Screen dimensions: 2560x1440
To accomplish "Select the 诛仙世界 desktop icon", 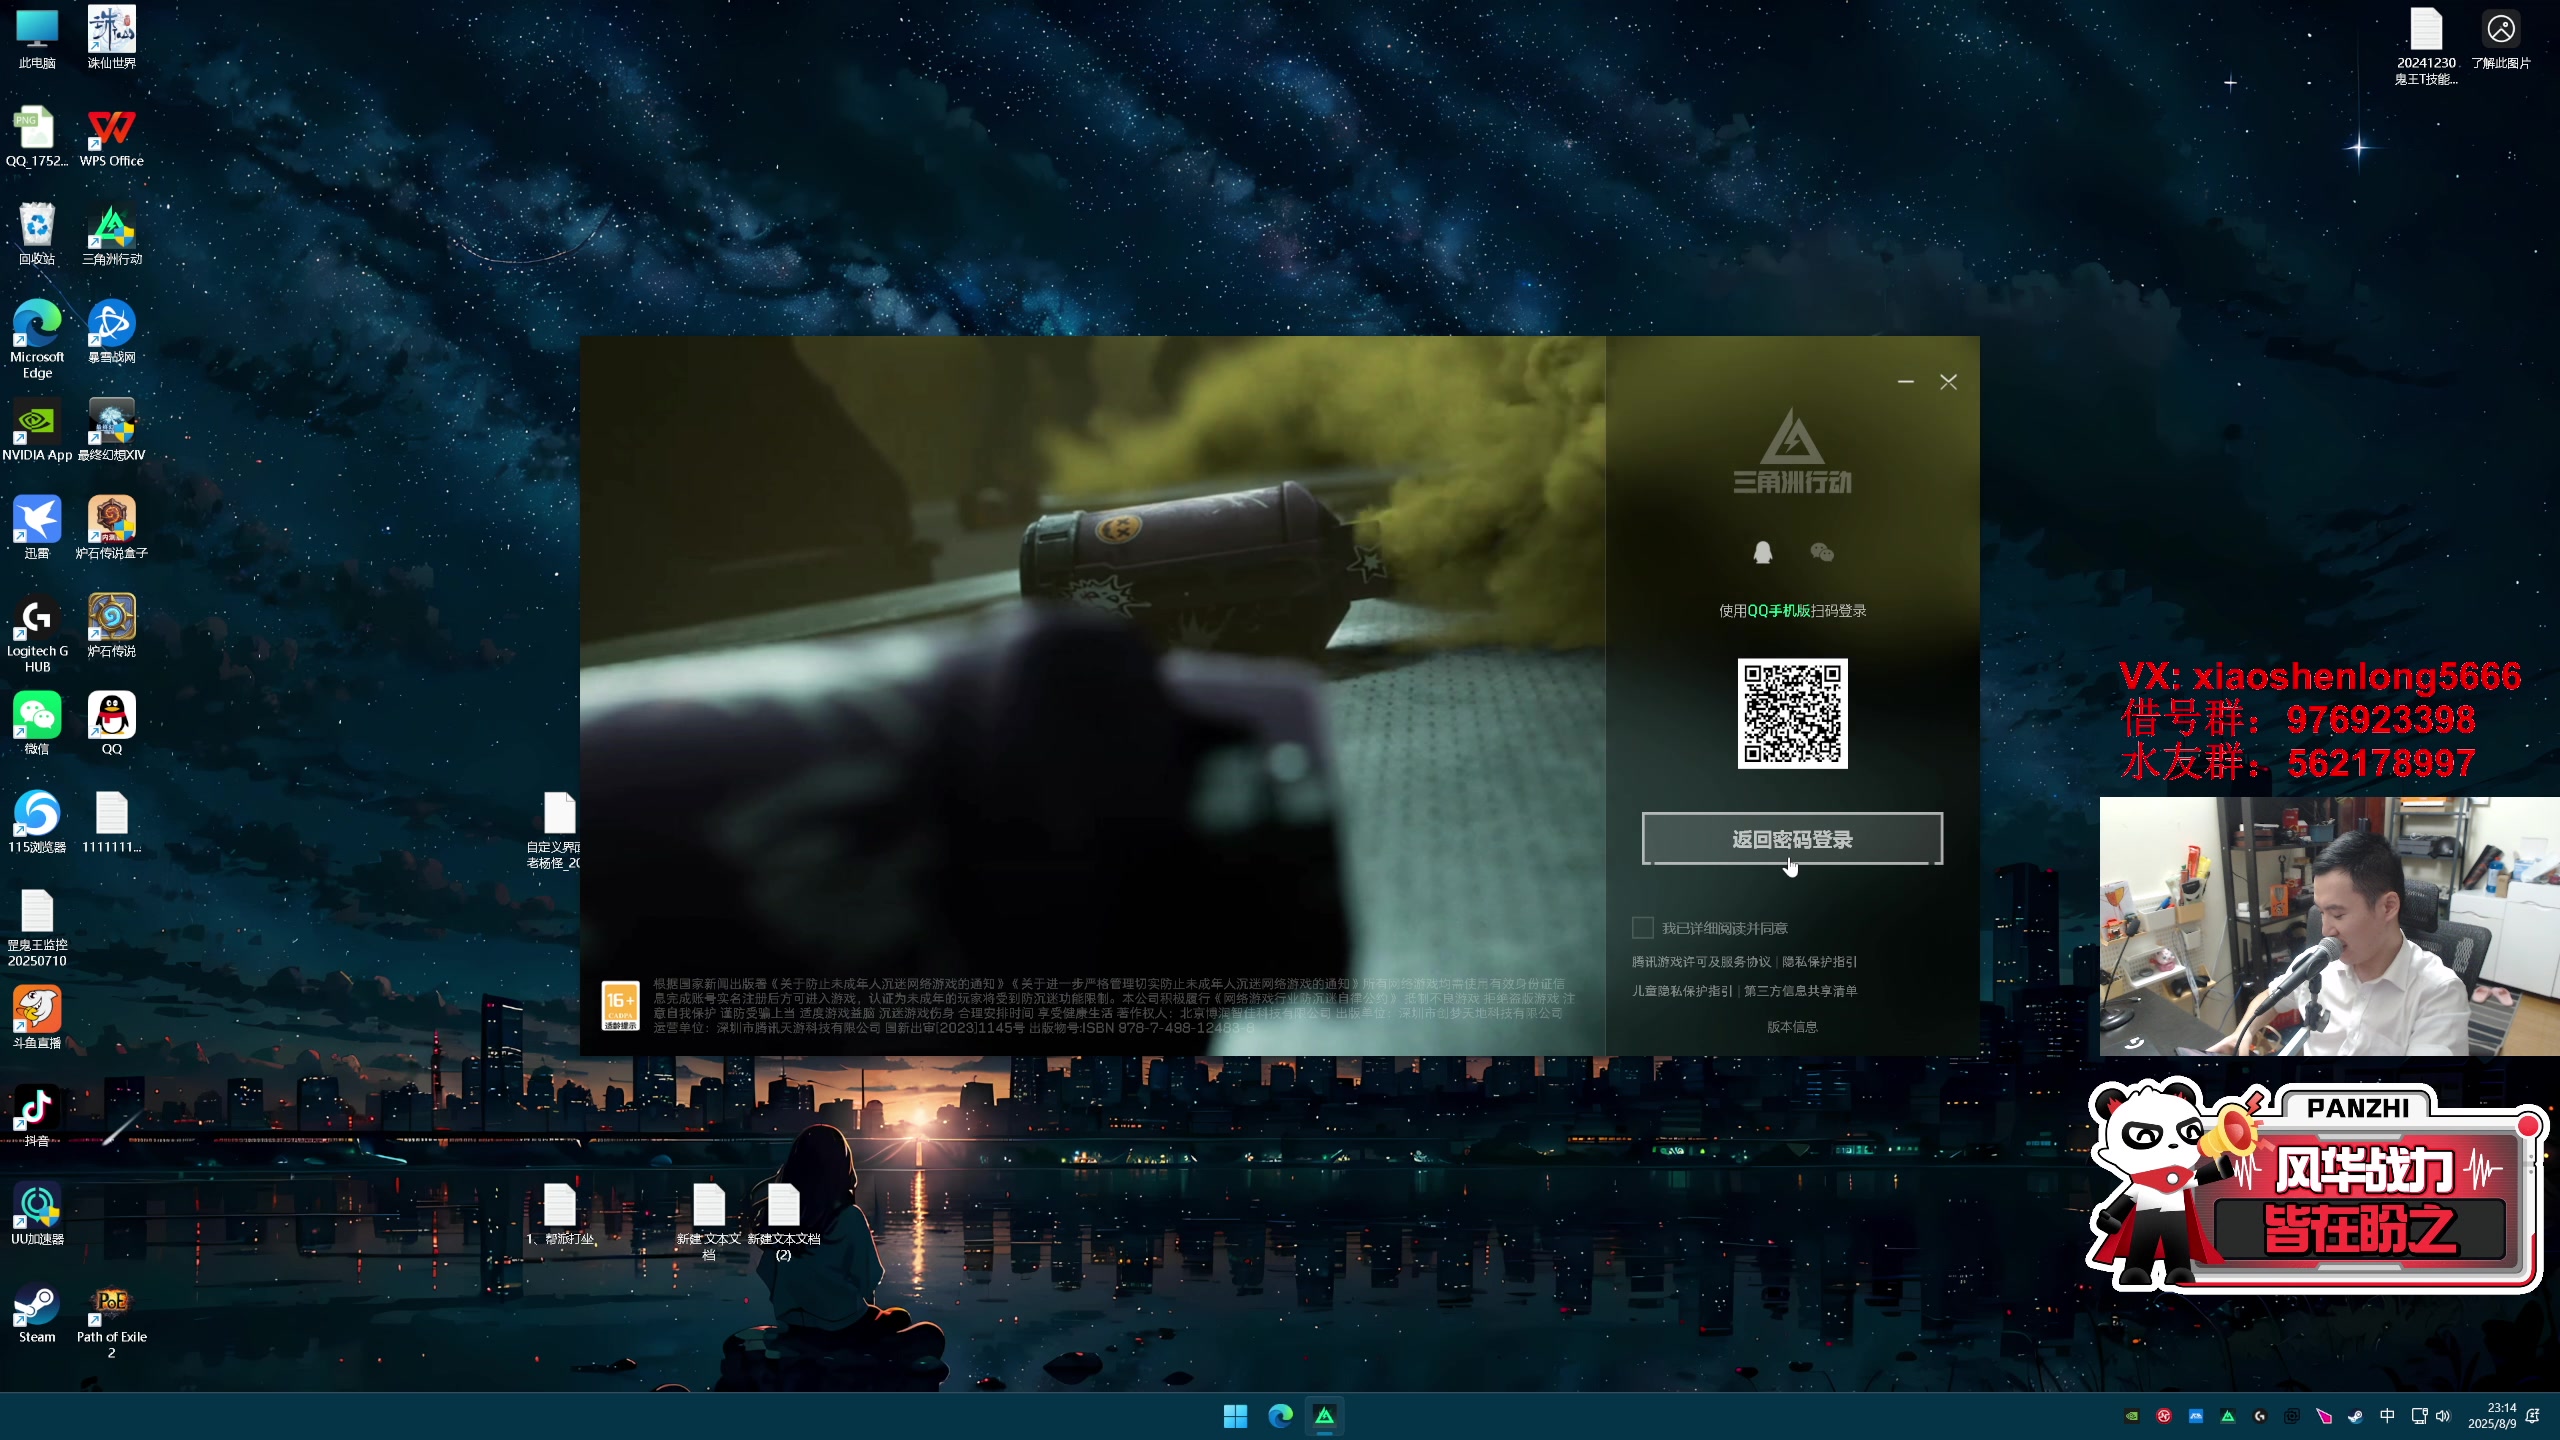I will pos(111,38).
